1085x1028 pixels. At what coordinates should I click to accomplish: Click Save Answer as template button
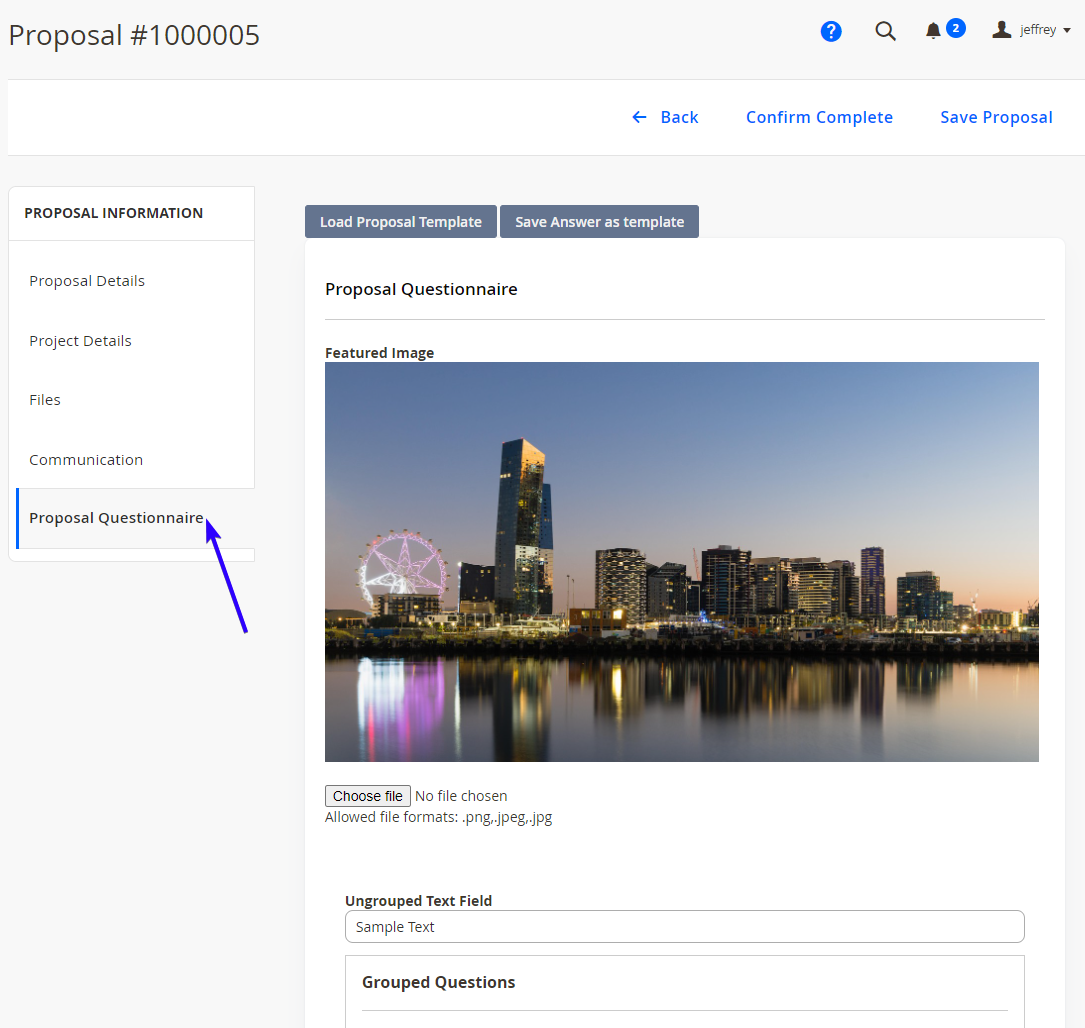pos(599,221)
